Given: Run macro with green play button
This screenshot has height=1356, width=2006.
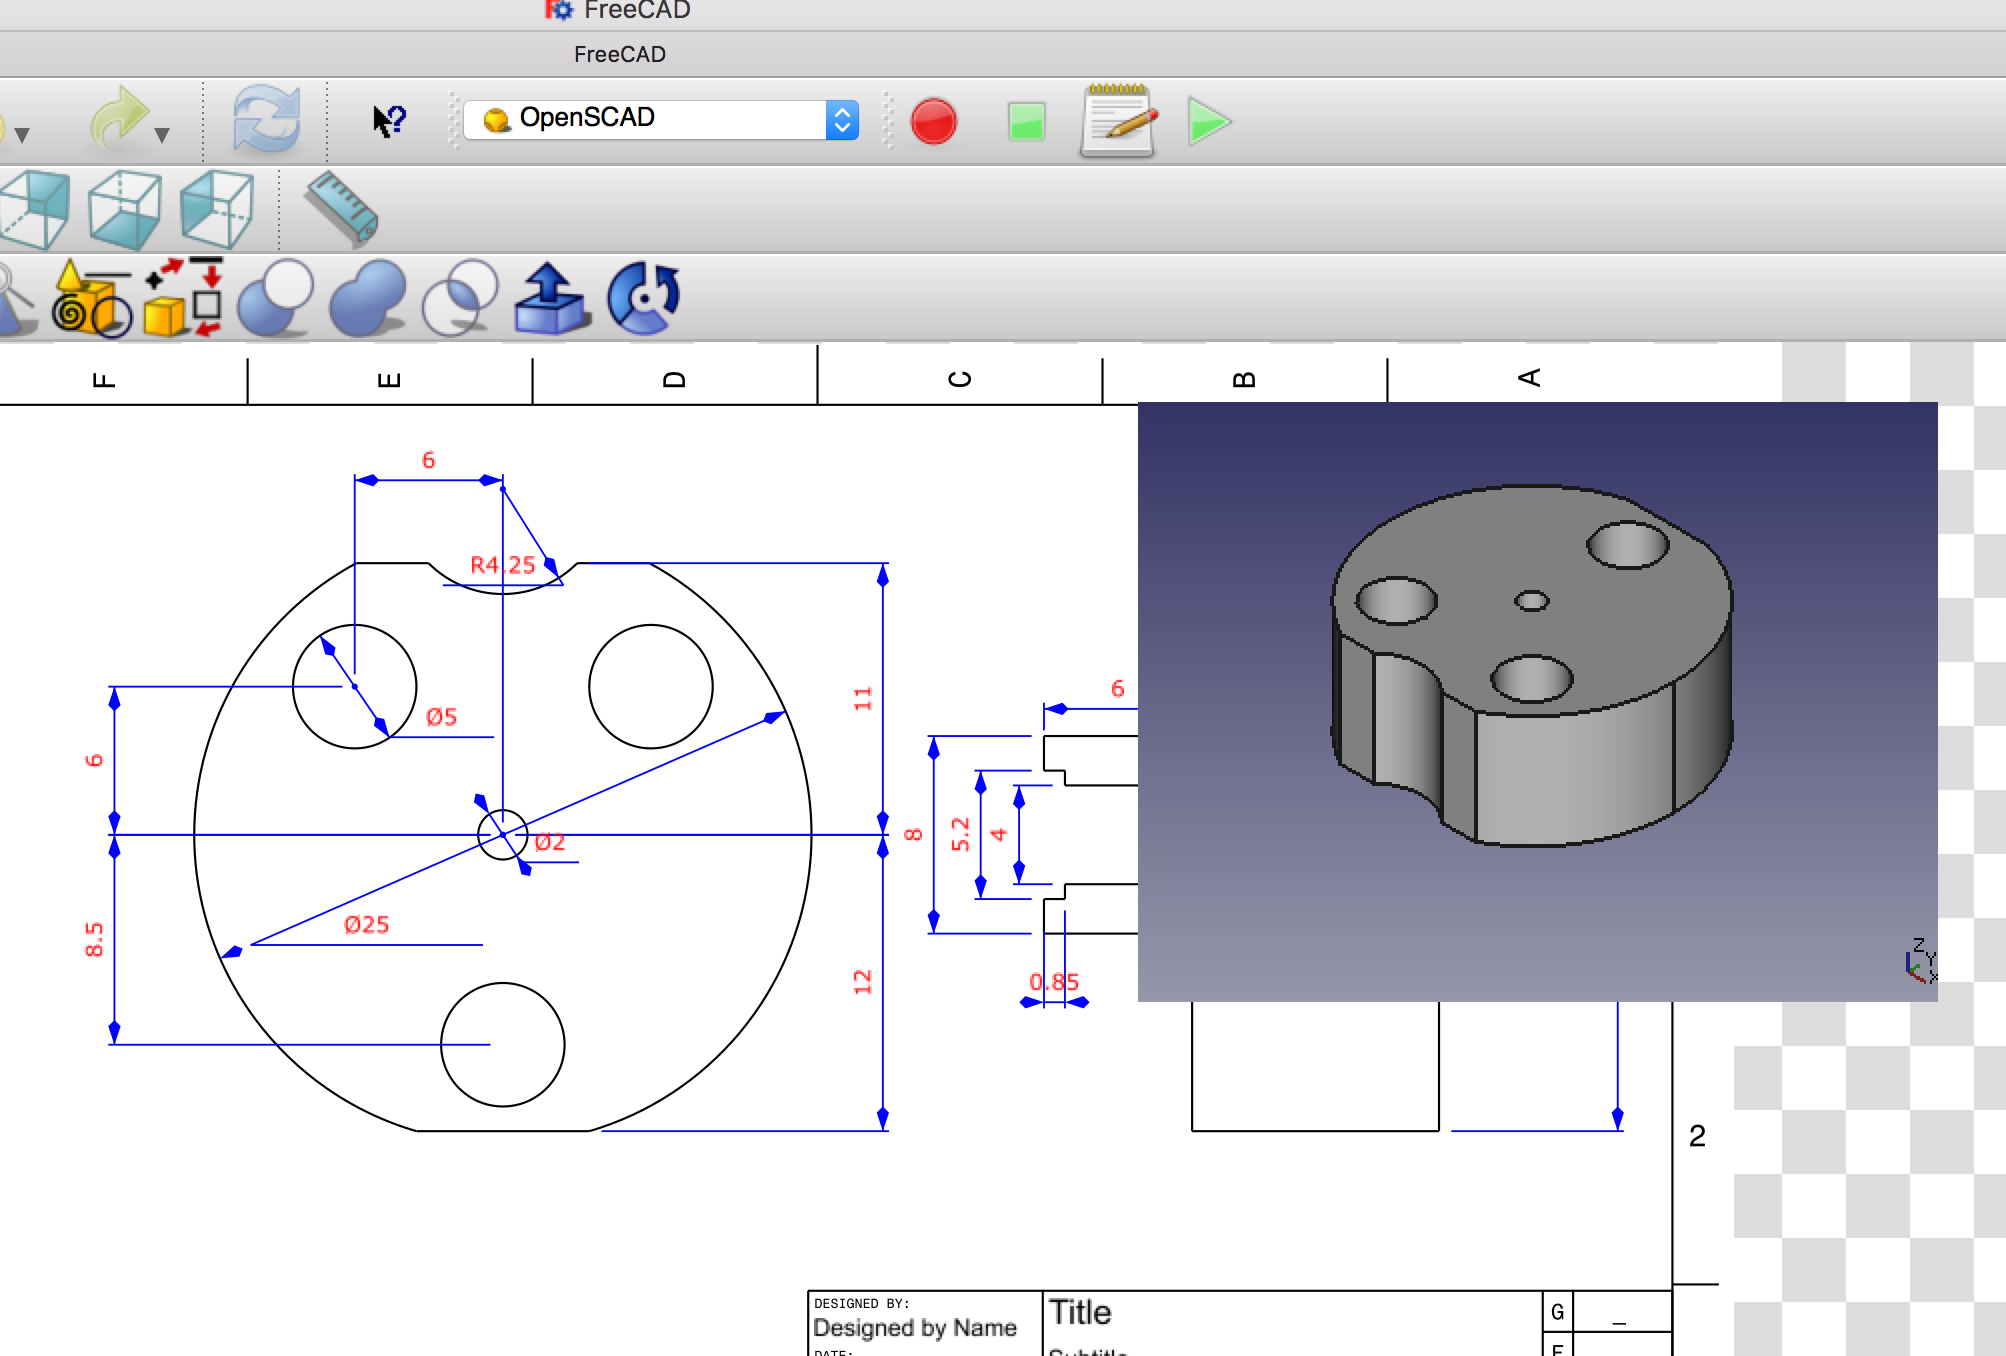Looking at the screenshot, I should click(x=1209, y=122).
